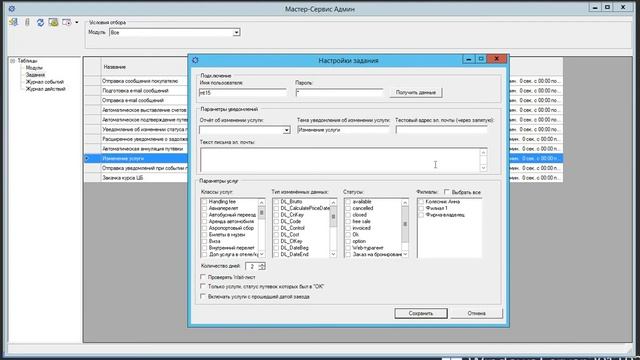Click the Количество дней spinner arrows
Screen dimensions: 640x360
(x=262, y=266)
